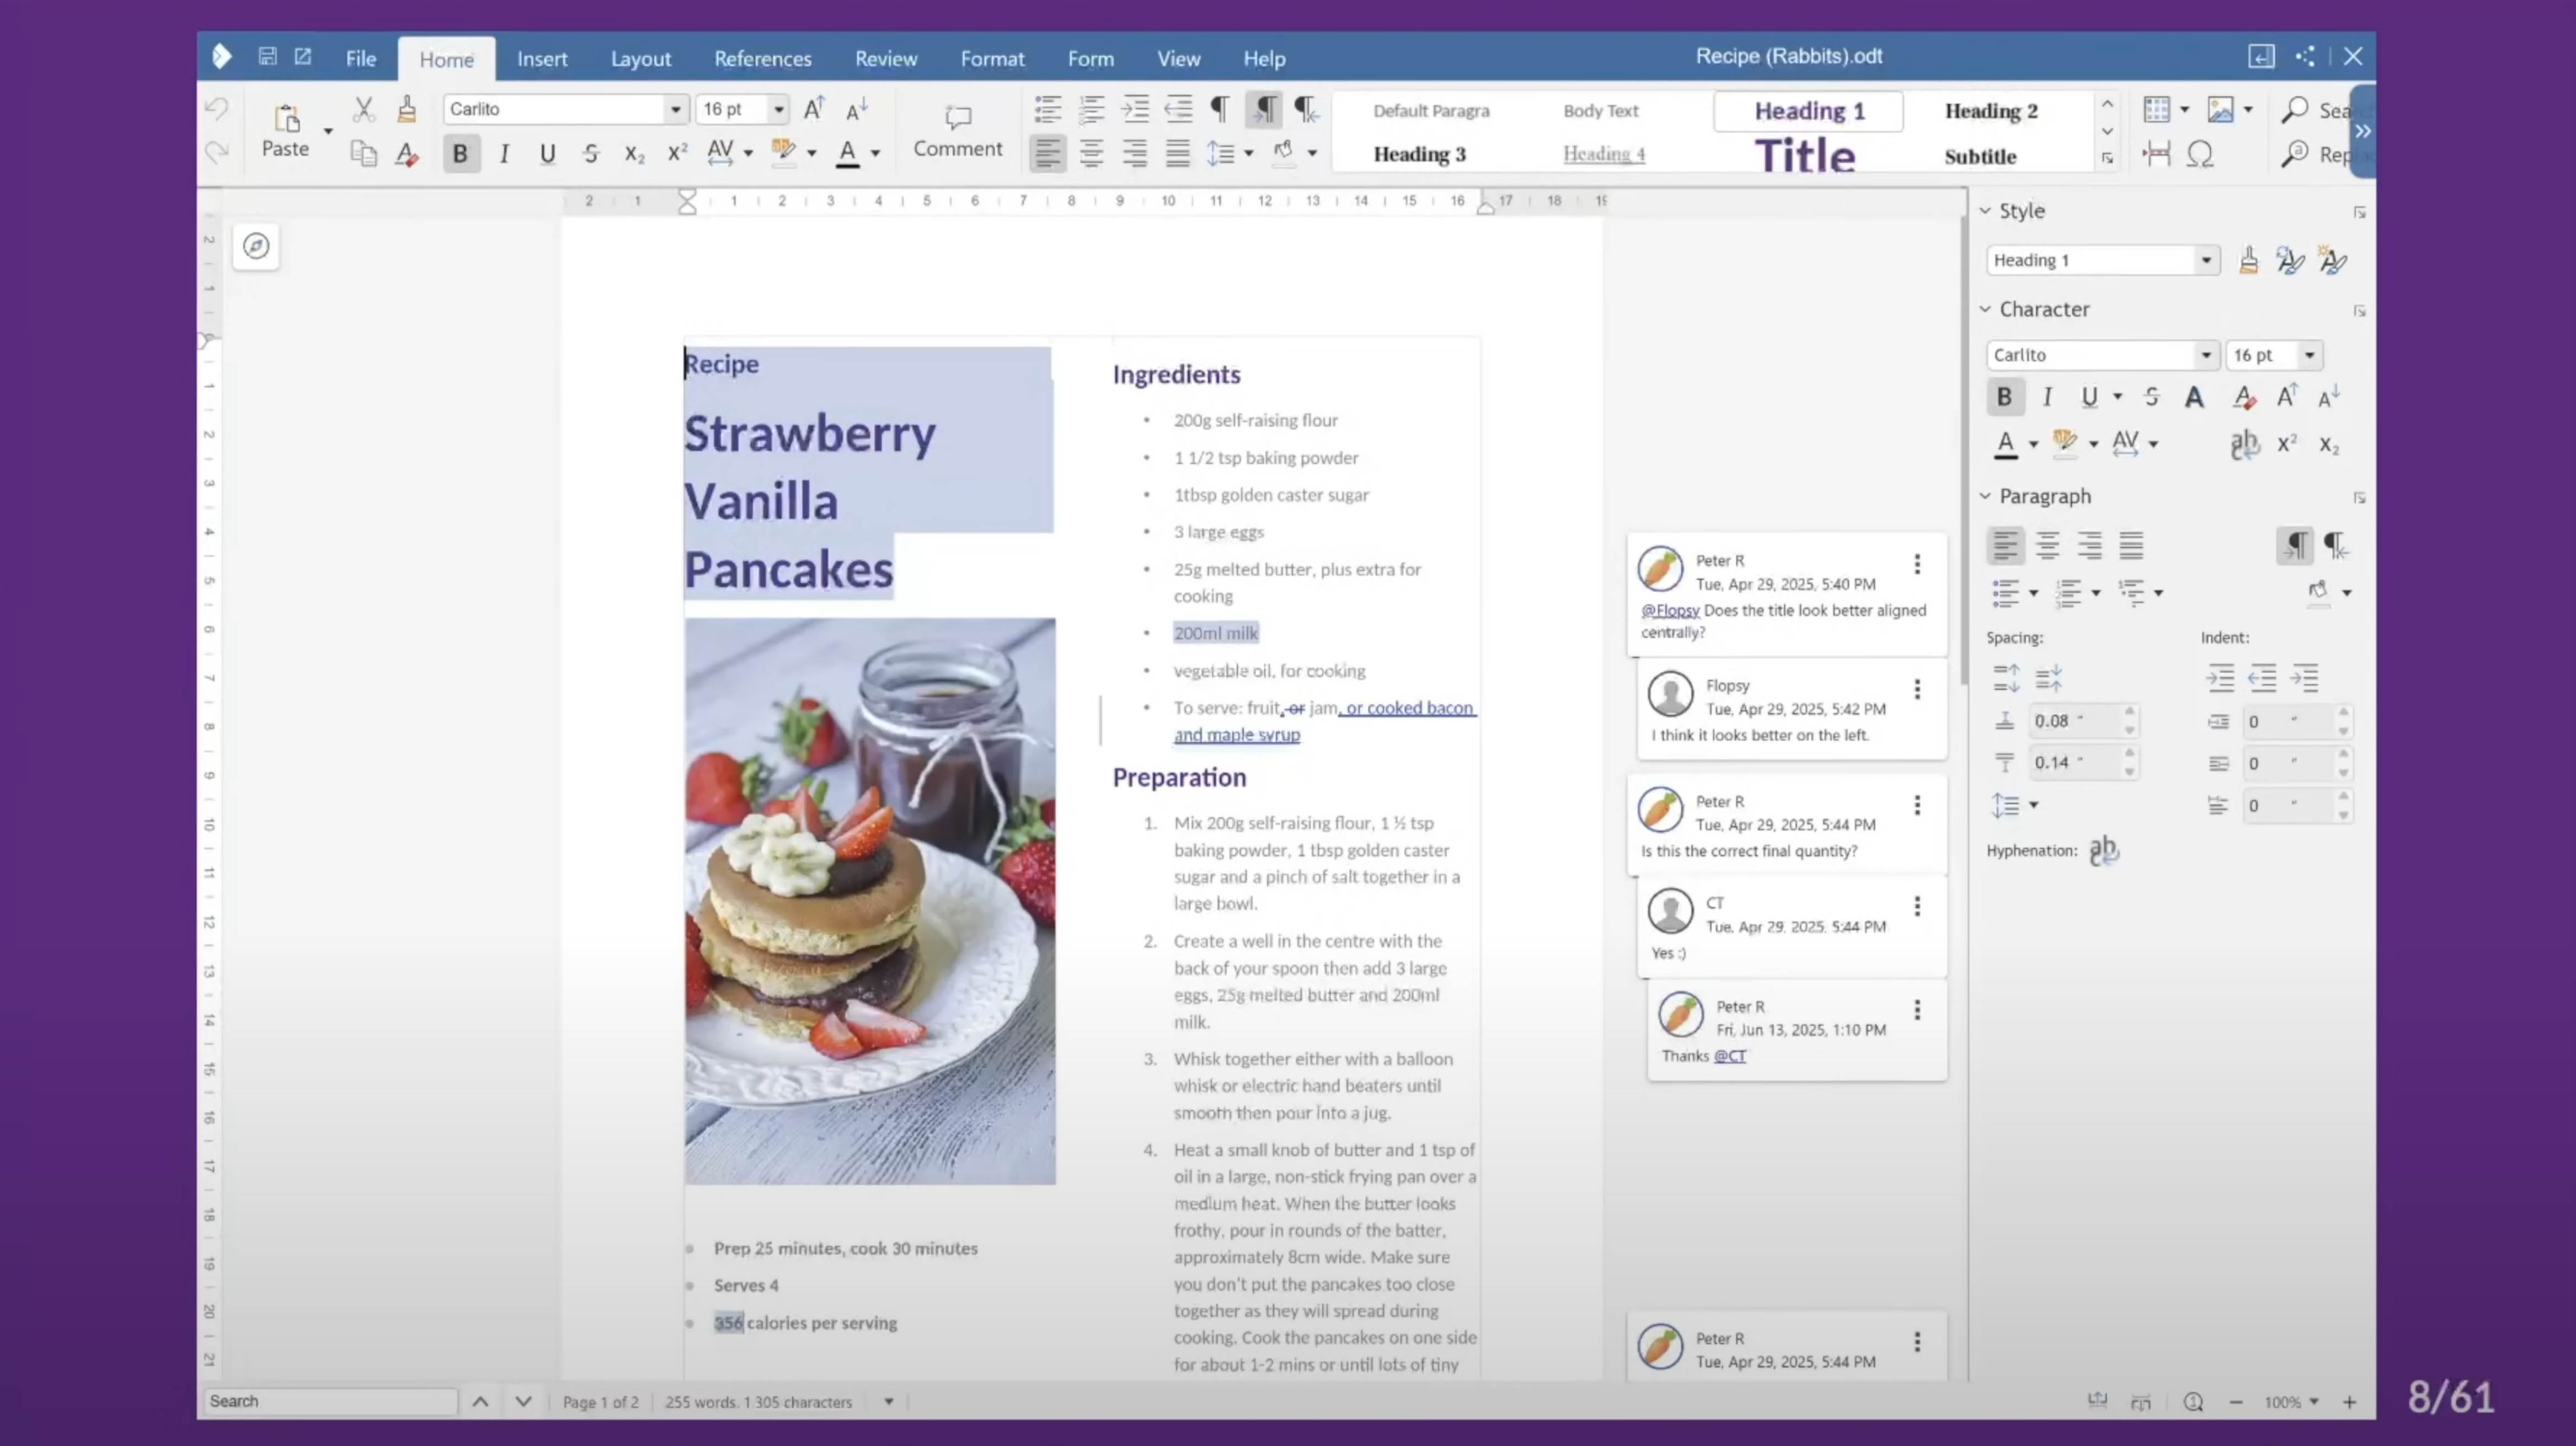Switch to the Layout tab
This screenshot has height=1446, width=2576.
pyautogui.click(x=640, y=59)
